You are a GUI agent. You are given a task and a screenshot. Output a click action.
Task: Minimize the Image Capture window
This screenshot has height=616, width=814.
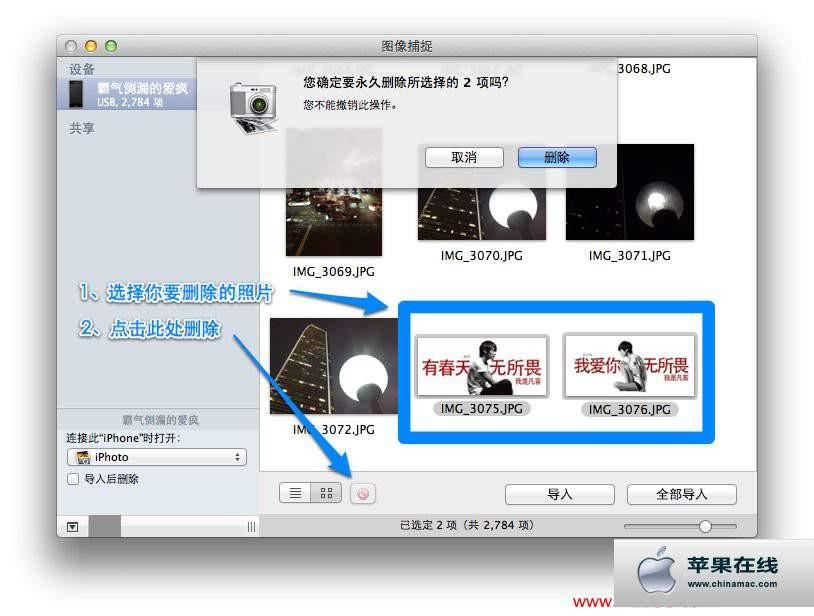tap(91, 46)
